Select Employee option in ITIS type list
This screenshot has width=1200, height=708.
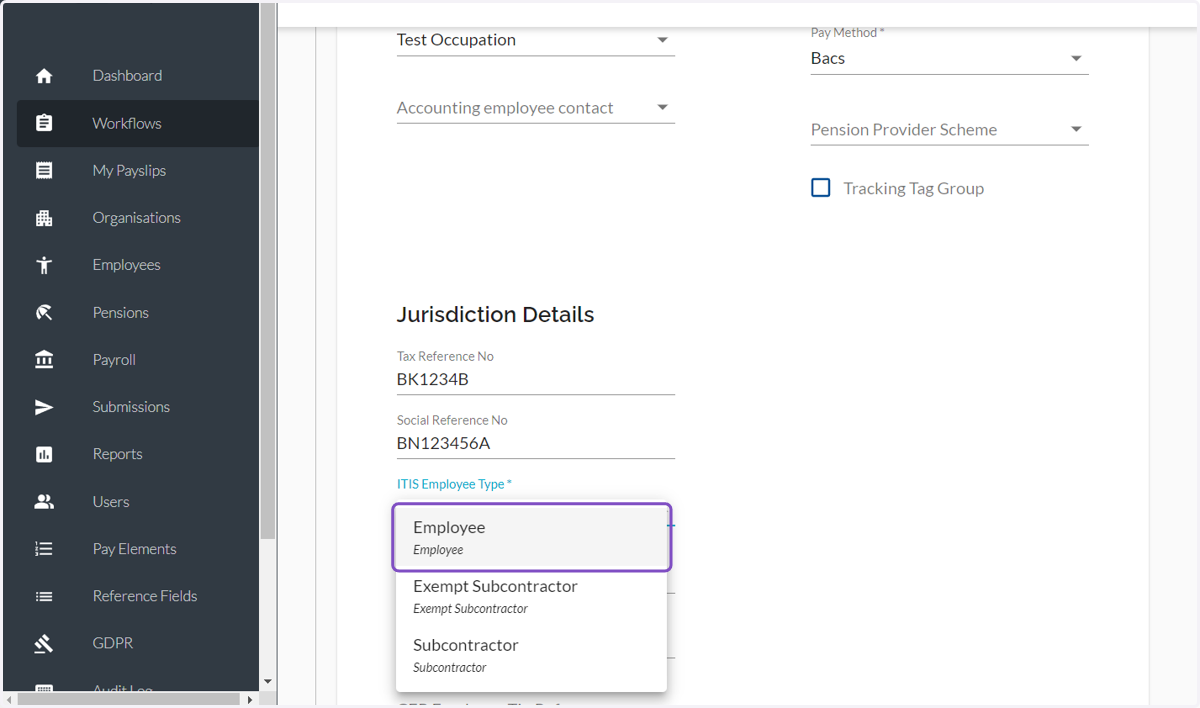coord(531,537)
